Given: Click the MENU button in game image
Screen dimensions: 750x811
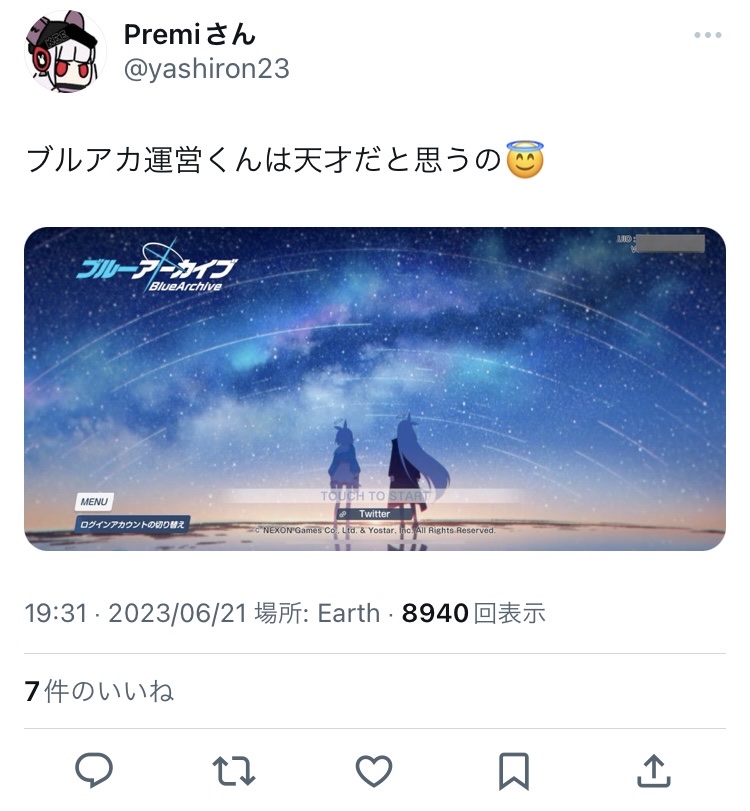Looking at the screenshot, I should click(94, 502).
